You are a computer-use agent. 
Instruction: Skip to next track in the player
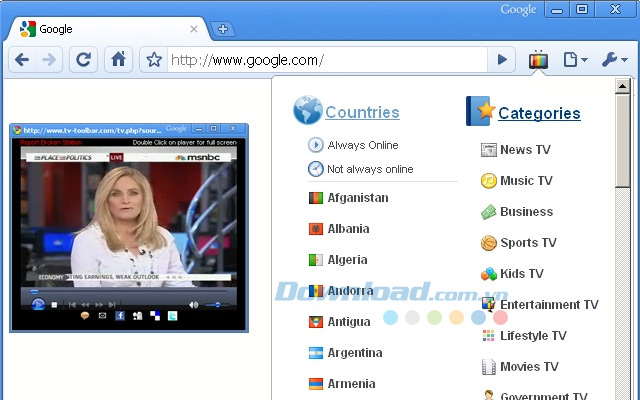pyautogui.click(x=112, y=305)
